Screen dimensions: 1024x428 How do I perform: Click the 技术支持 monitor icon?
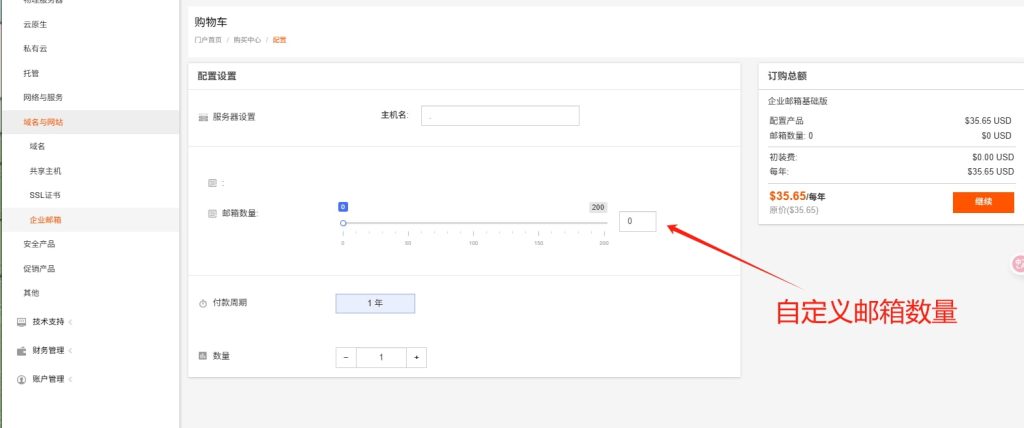[22, 322]
